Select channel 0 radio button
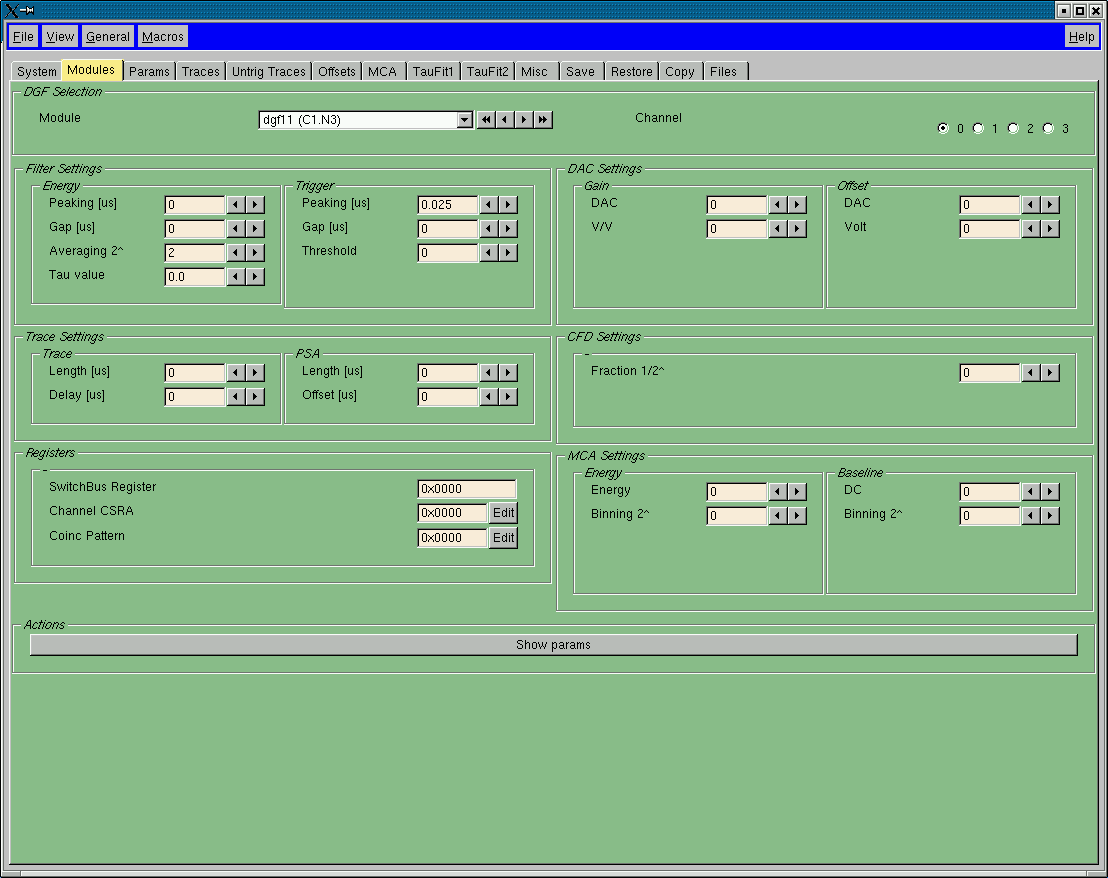Viewport: 1108px width, 878px height. 943,128
